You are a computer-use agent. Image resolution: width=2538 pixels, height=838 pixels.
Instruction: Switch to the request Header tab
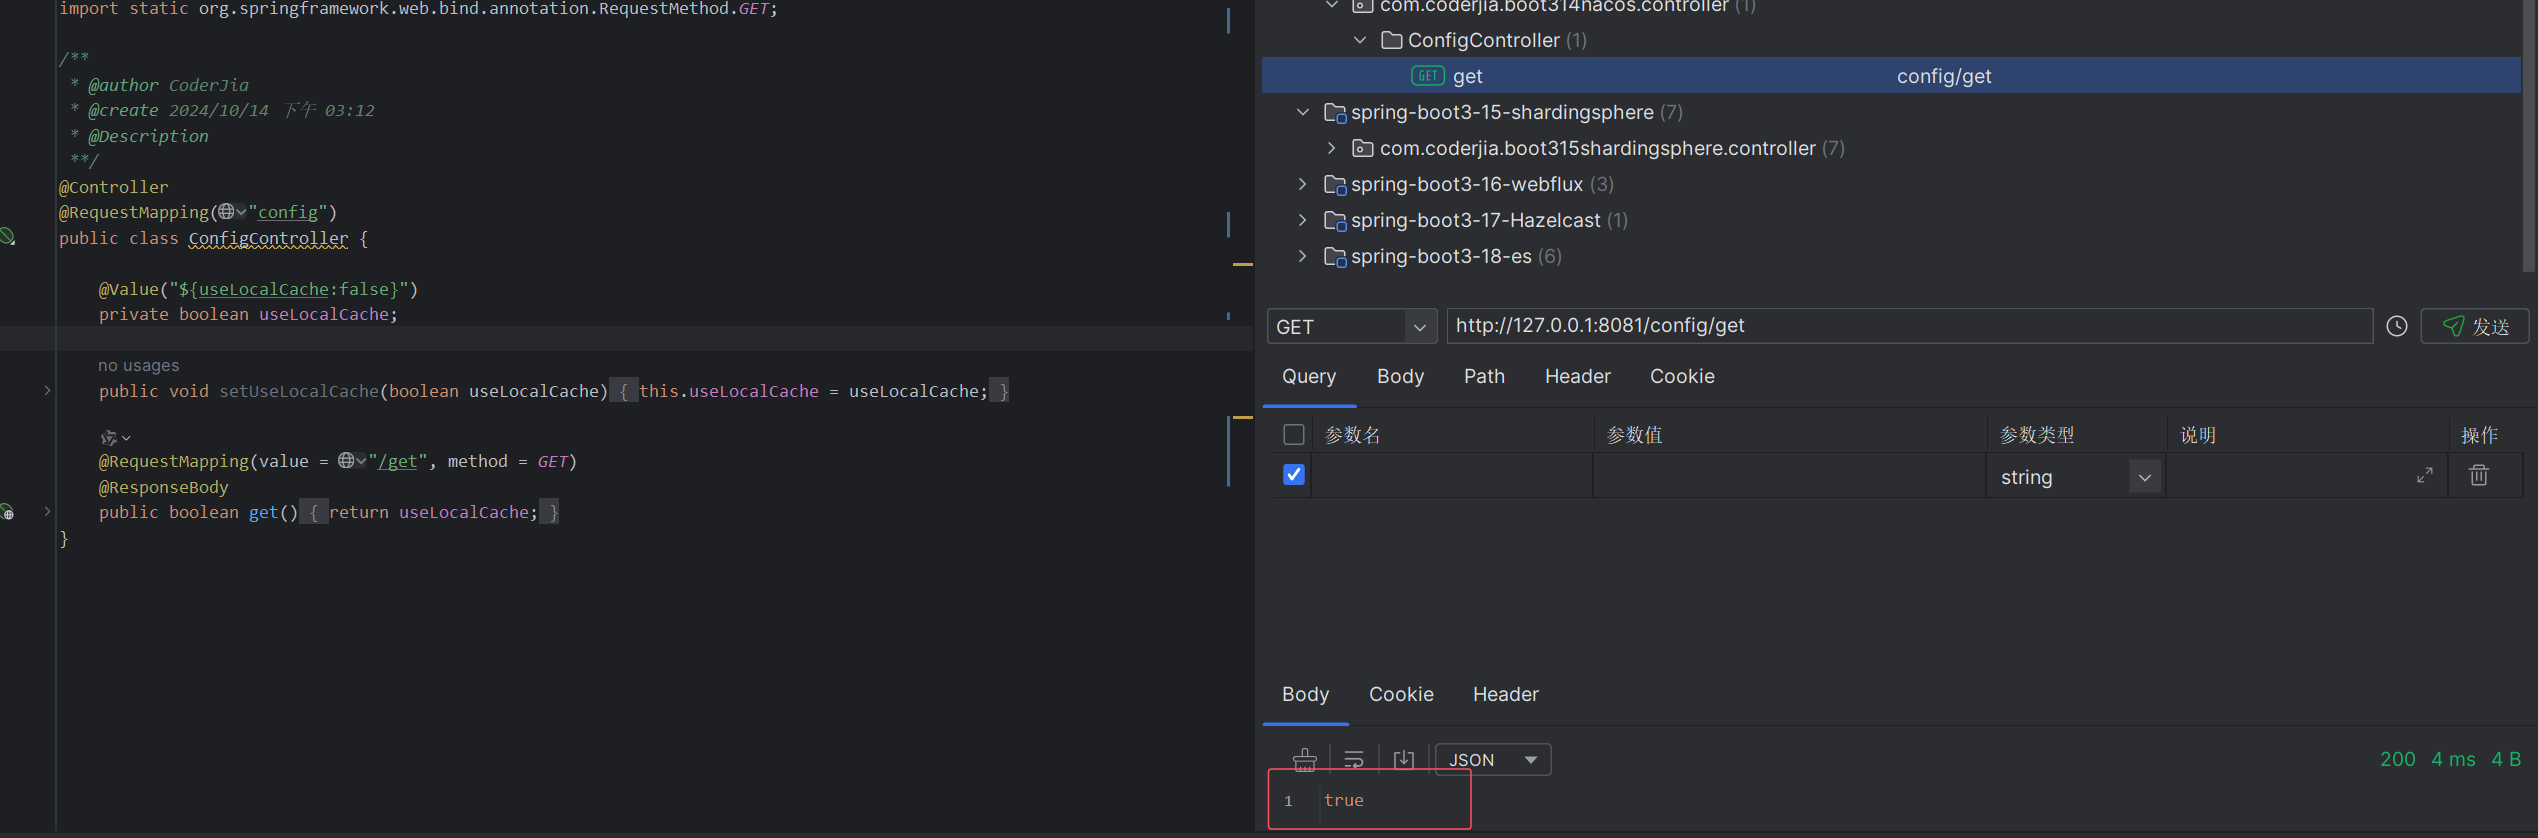pyautogui.click(x=1578, y=376)
